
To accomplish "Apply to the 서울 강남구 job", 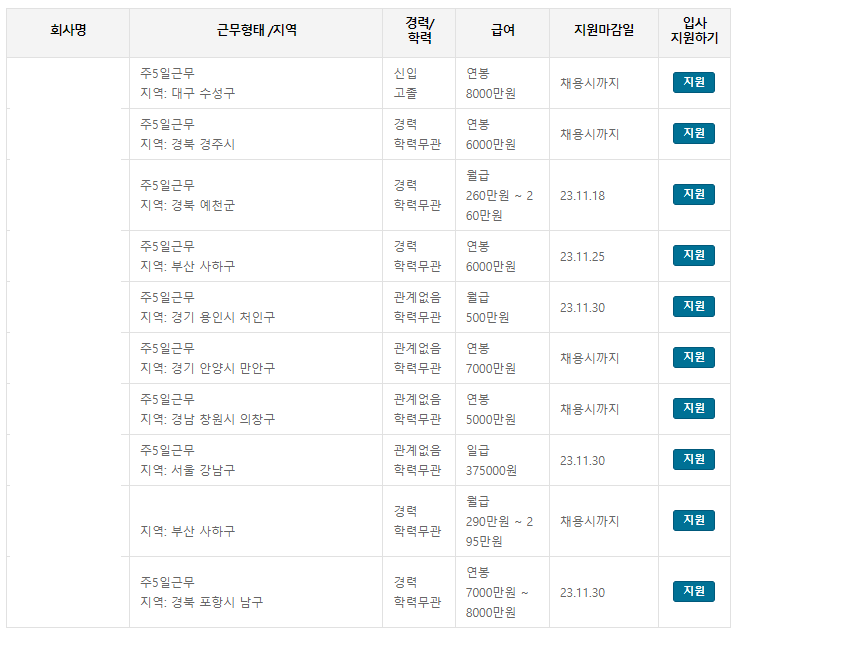I will (x=693, y=459).
